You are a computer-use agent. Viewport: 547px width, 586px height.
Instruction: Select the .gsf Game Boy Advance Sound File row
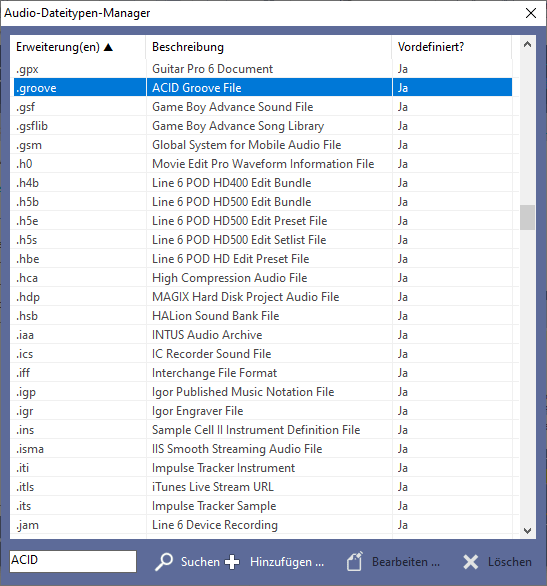[263, 107]
